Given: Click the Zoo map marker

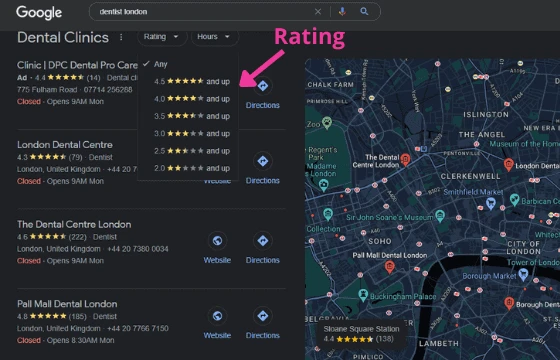Looking at the screenshot, I should click(327, 122).
